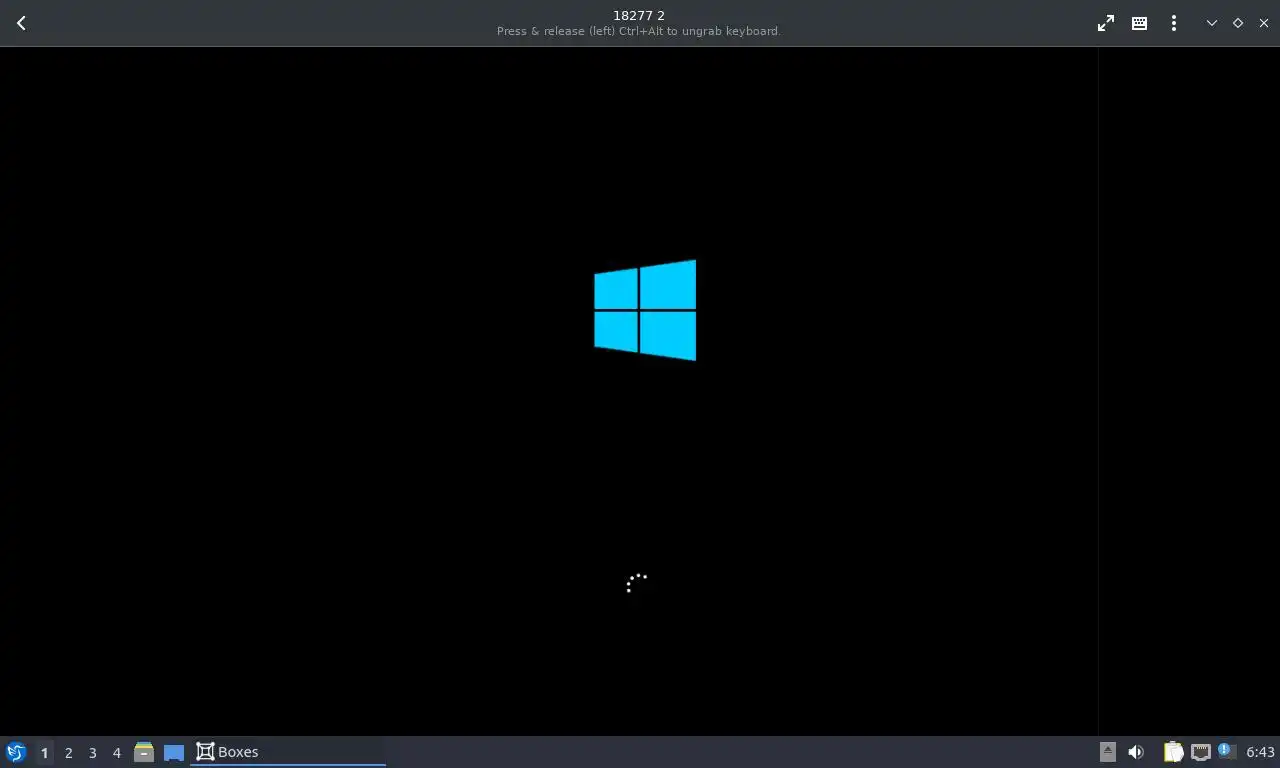Open the wired network connection icon
1280x768 pixels.
1201,752
